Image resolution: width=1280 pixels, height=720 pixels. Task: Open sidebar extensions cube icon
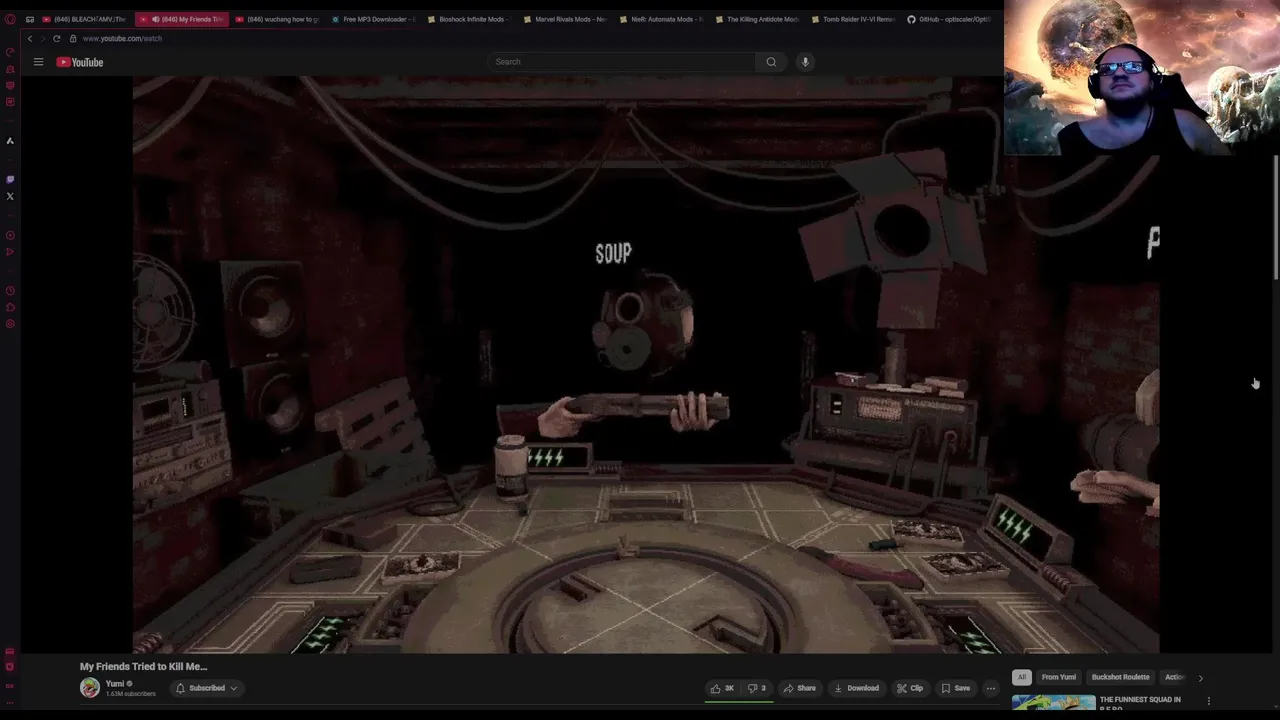(x=10, y=307)
